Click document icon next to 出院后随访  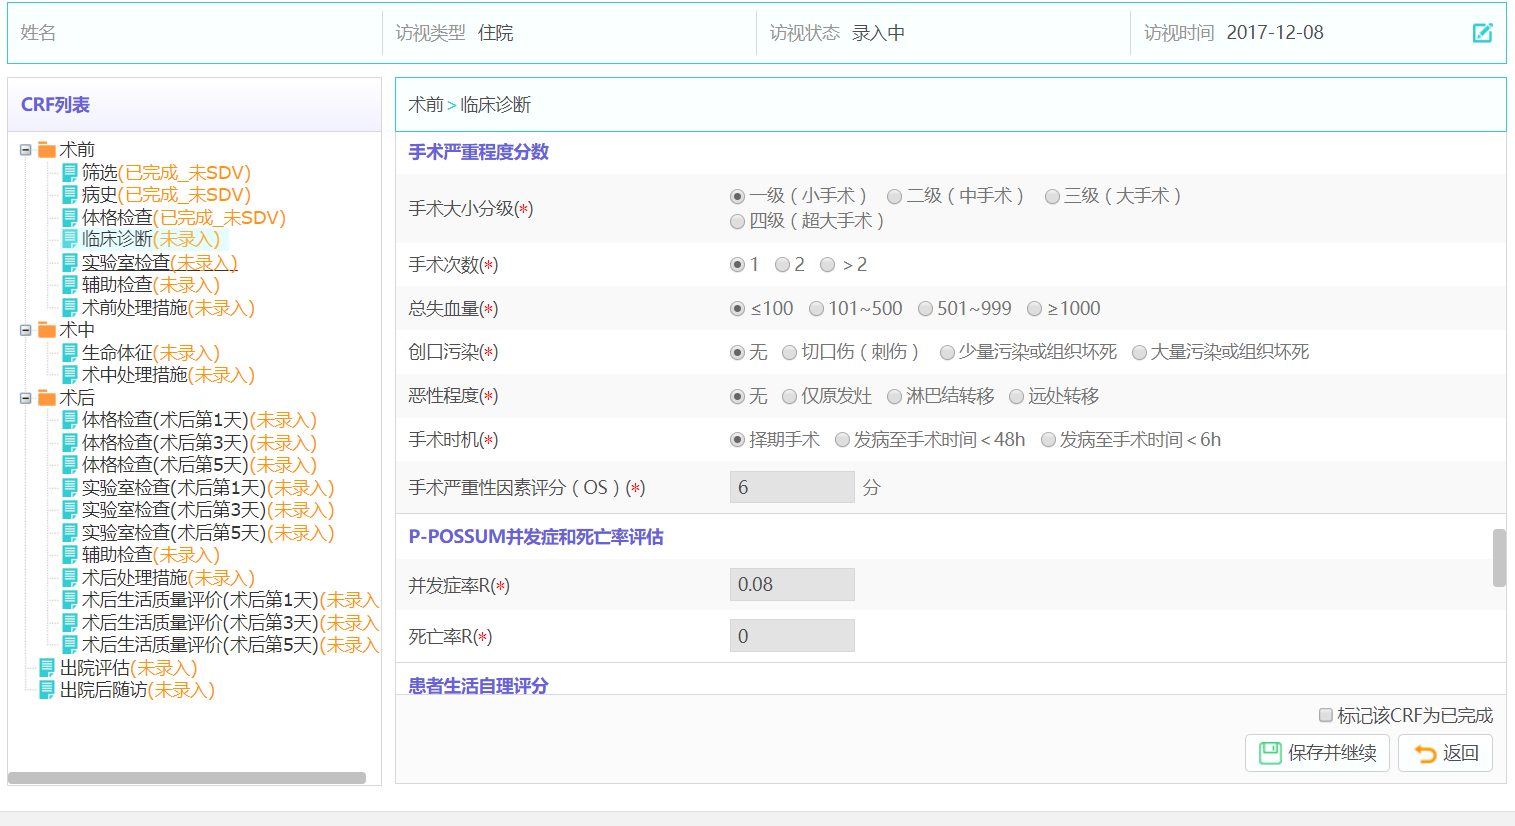point(47,690)
